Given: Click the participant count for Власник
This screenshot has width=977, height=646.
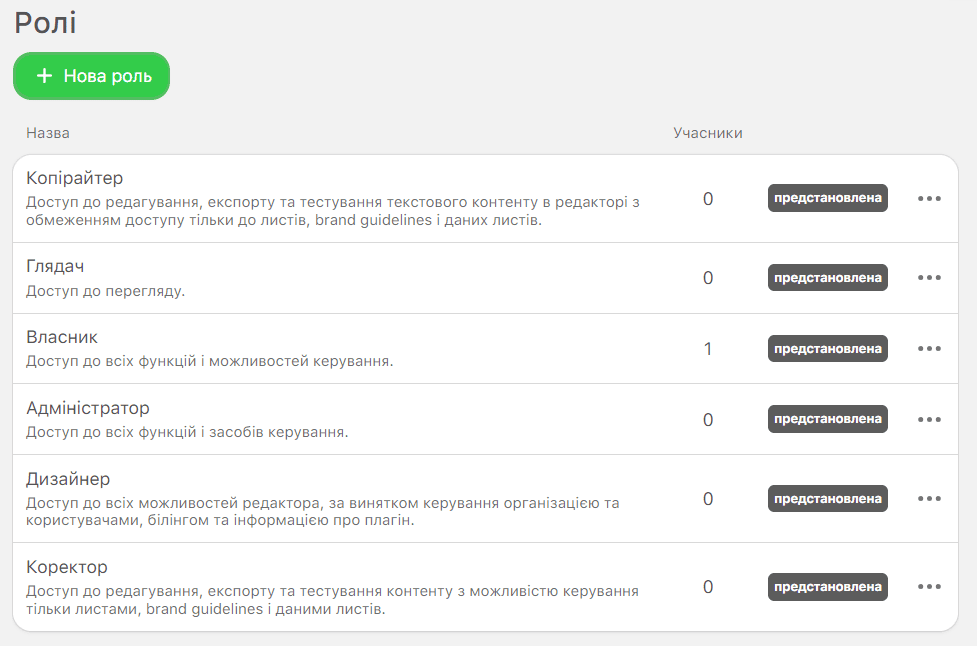Looking at the screenshot, I should [x=708, y=349].
